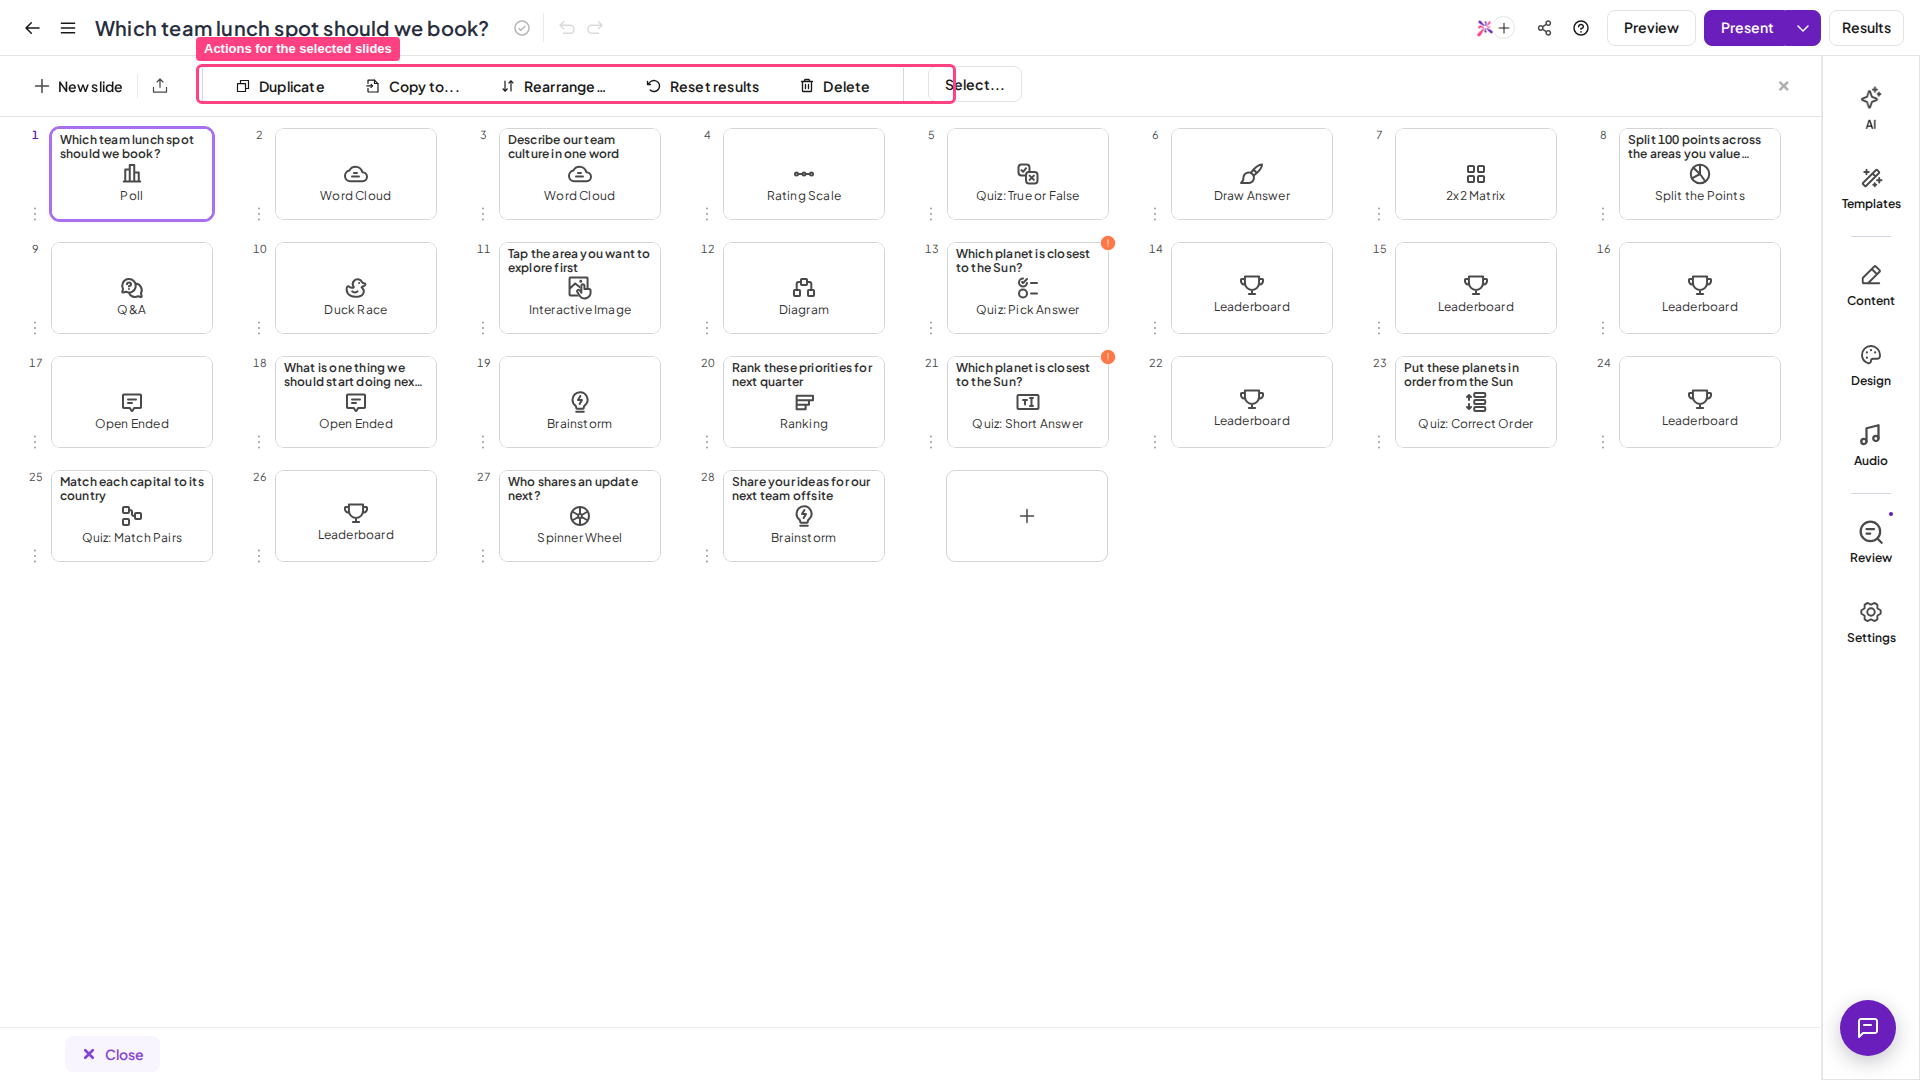Screen dimensions: 1920x1080
Task: Open the hamburger menu
Action: click(68, 28)
